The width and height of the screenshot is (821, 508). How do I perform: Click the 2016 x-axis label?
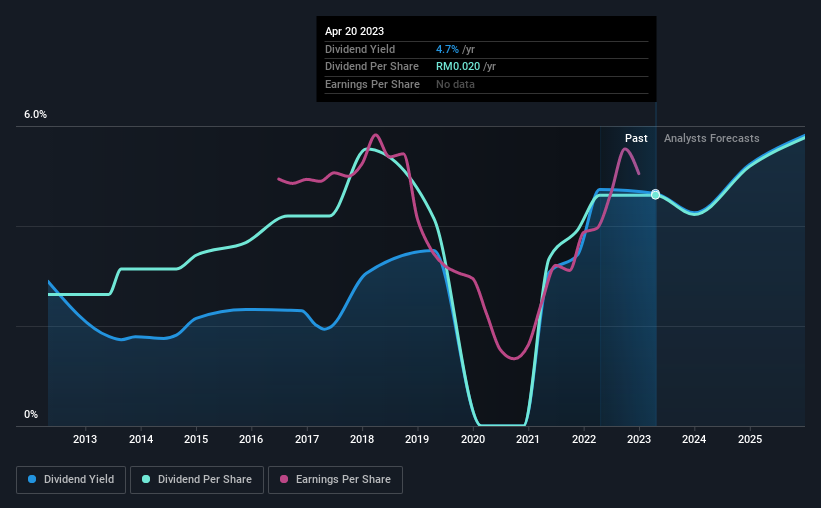(x=251, y=439)
